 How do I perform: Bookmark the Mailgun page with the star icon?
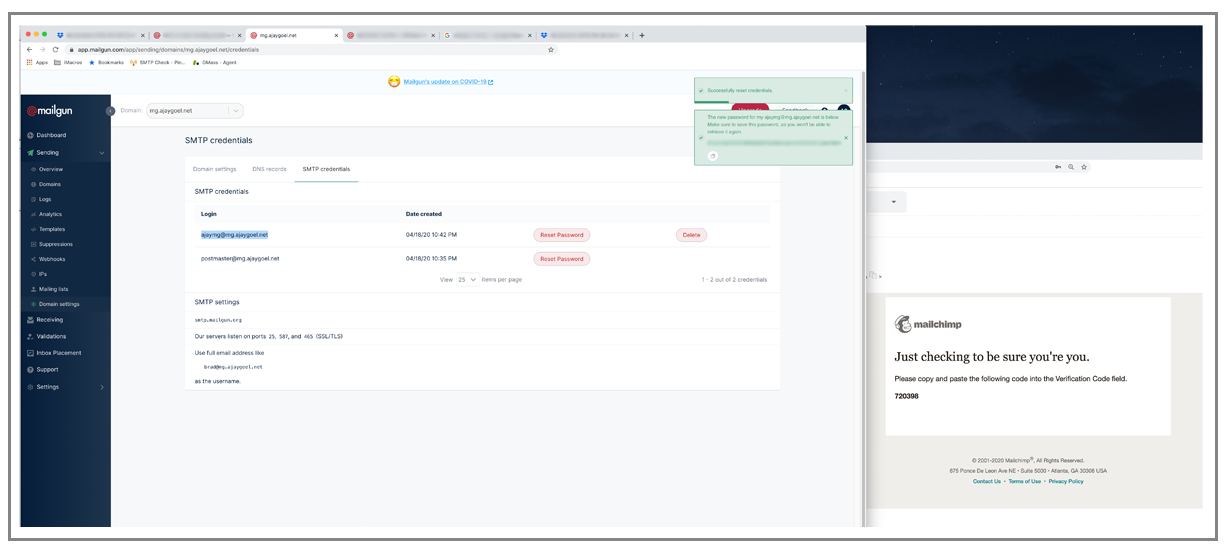[x=550, y=49]
